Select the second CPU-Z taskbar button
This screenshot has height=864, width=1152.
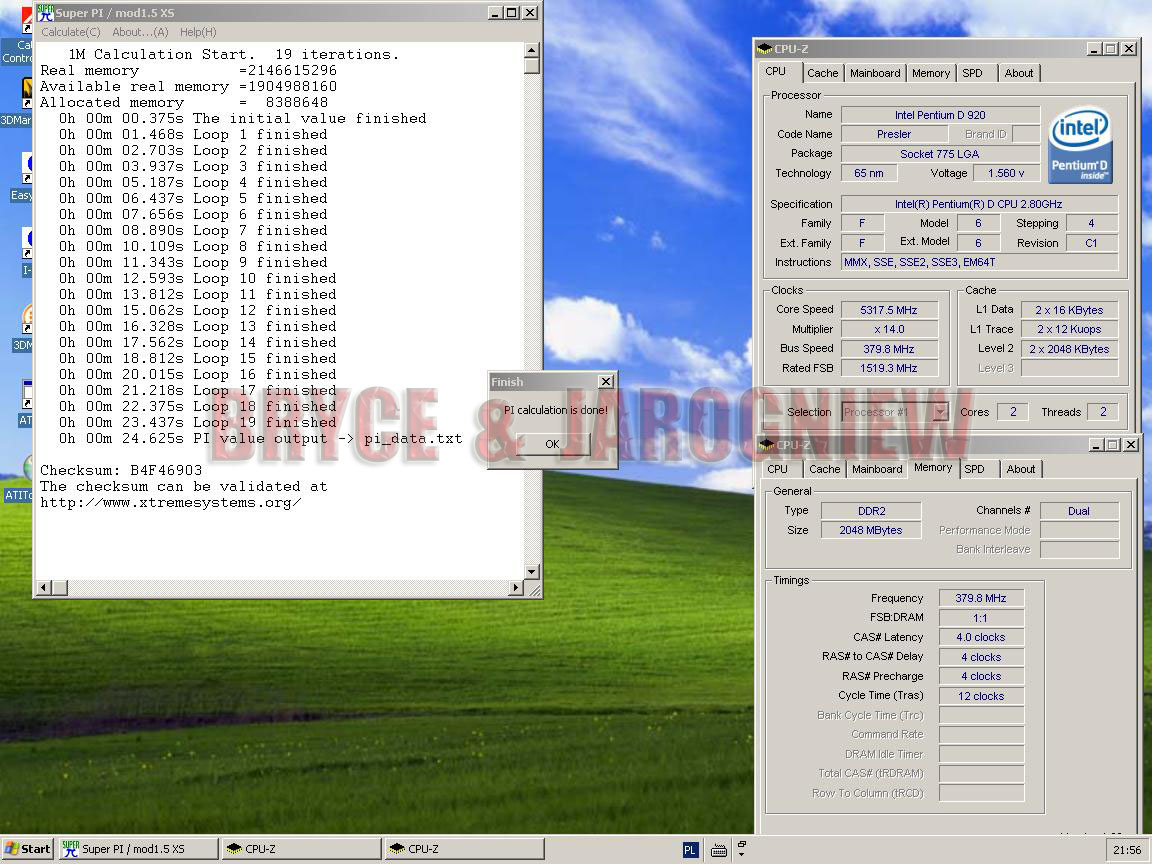[465, 849]
